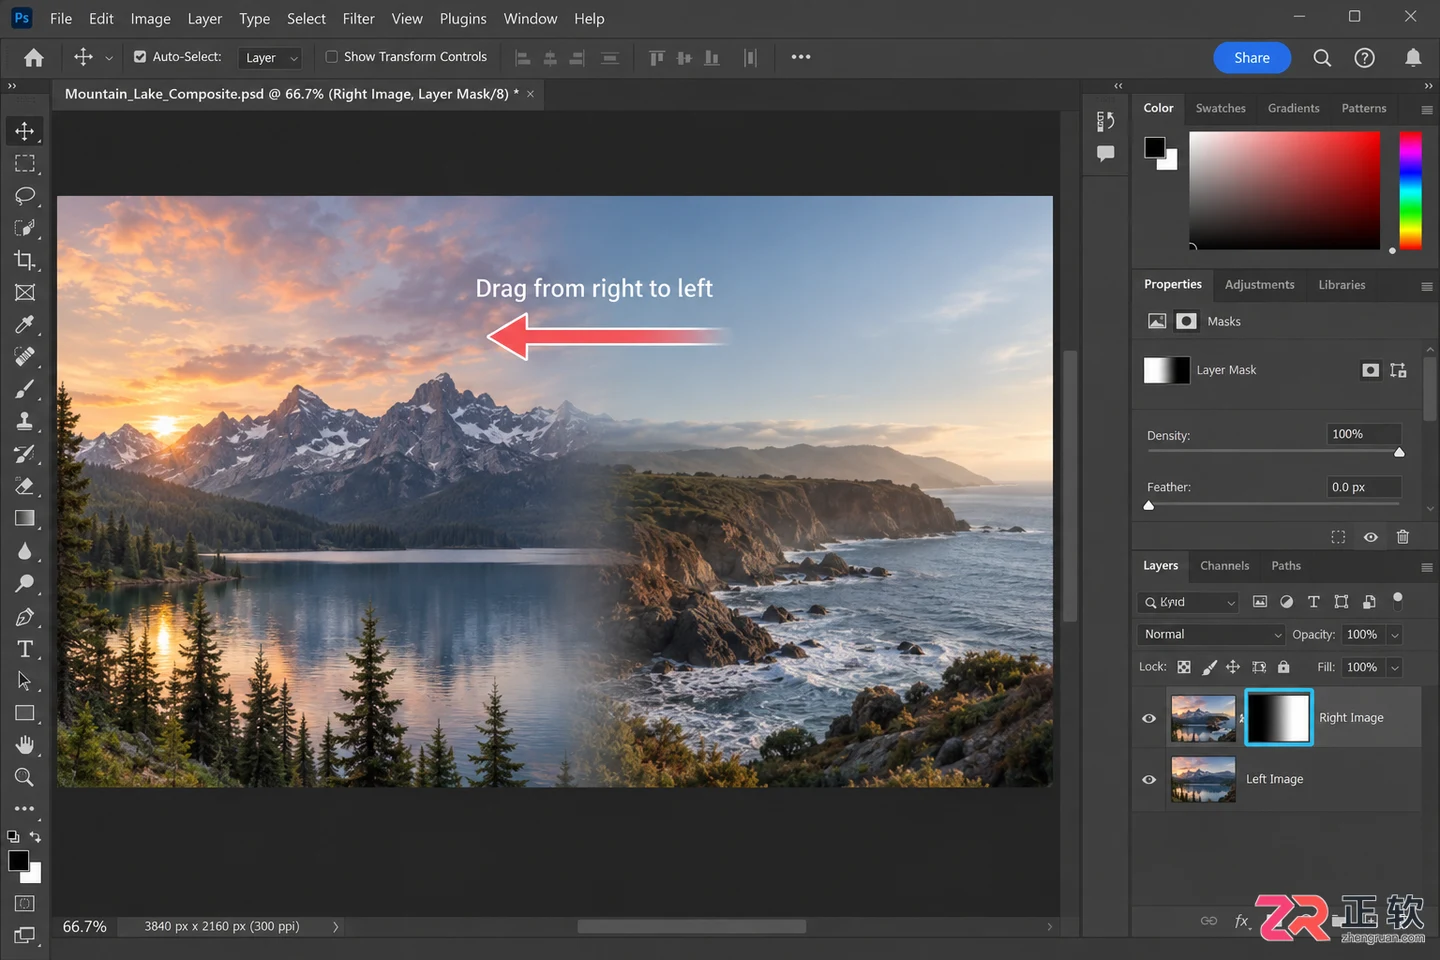Hide the Right Image layer

tap(1149, 718)
